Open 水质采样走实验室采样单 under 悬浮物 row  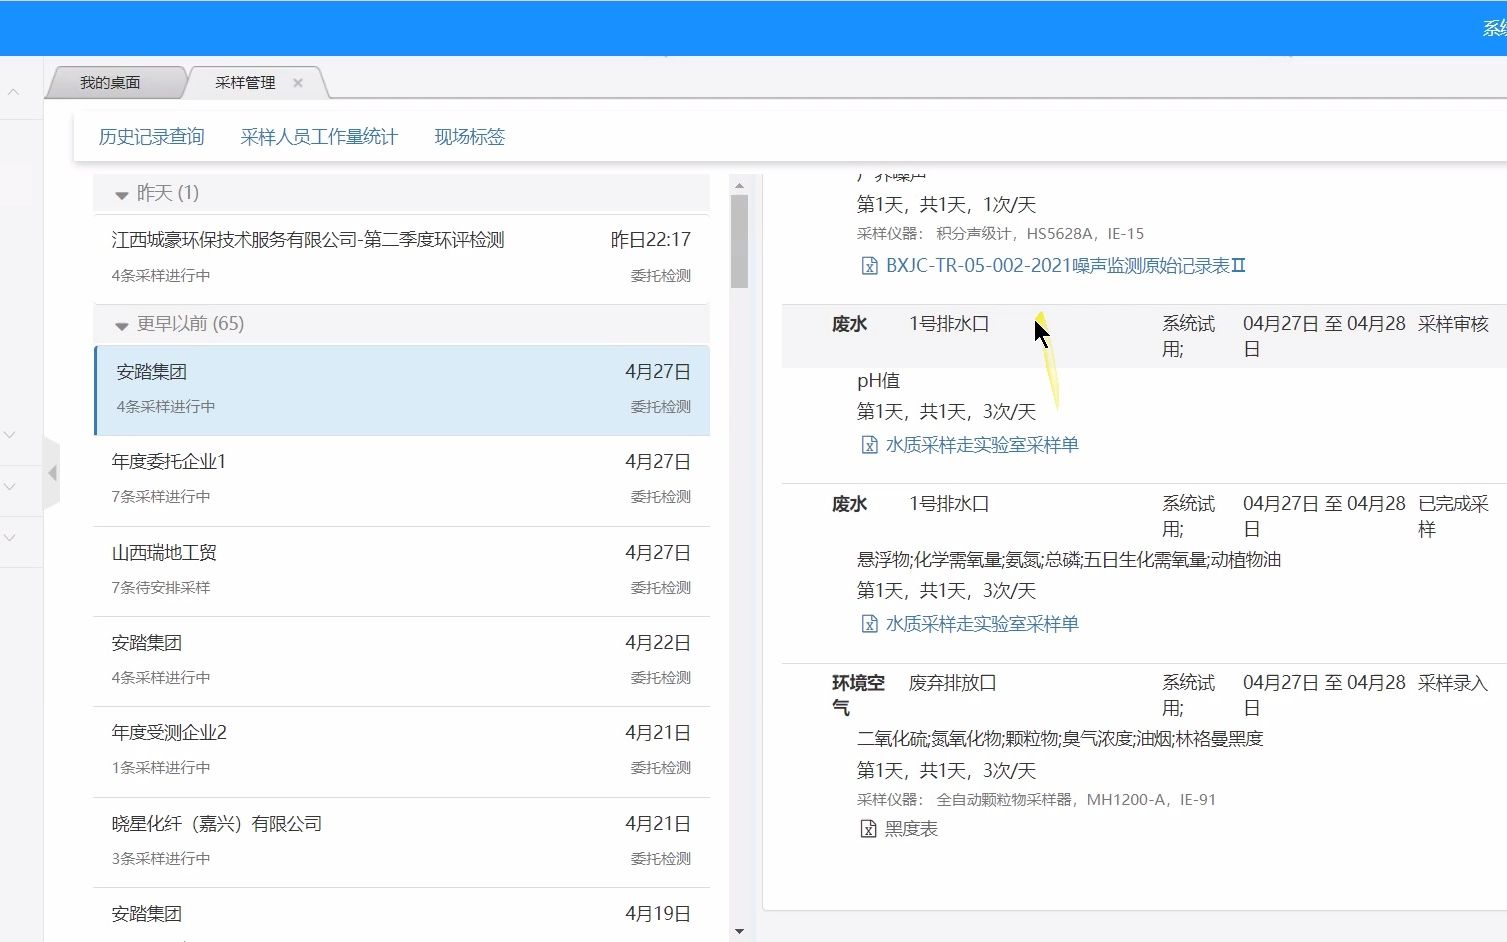click(982, 624)
